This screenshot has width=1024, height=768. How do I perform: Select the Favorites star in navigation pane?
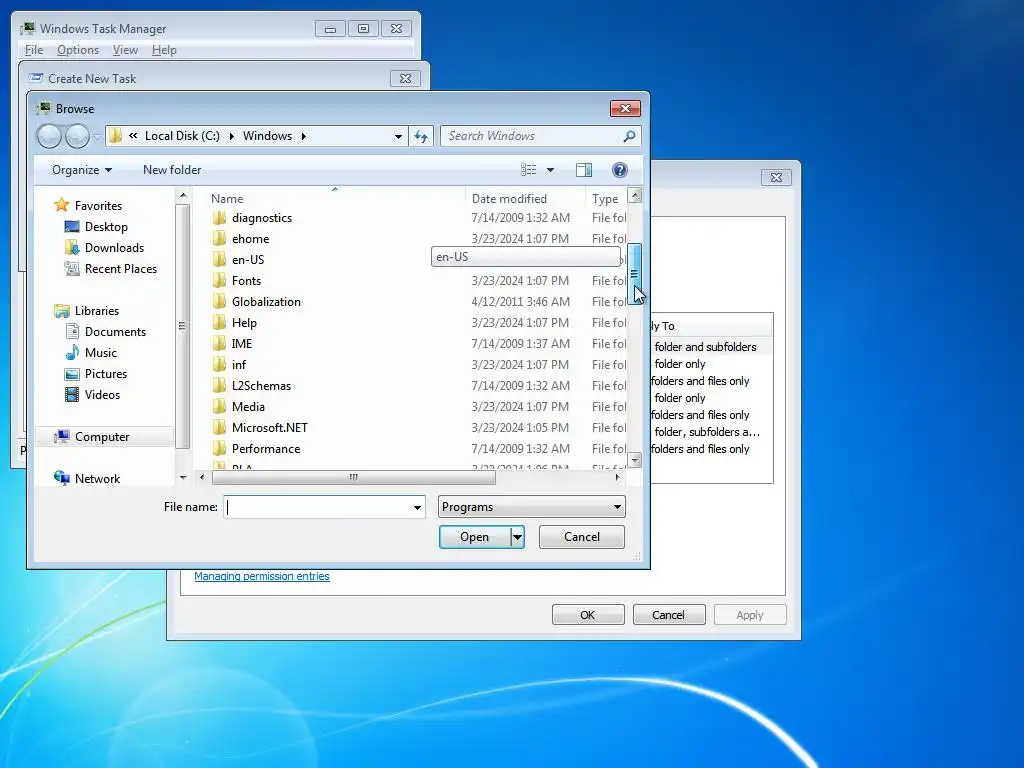pyautogui.click(x=61, y=205)
